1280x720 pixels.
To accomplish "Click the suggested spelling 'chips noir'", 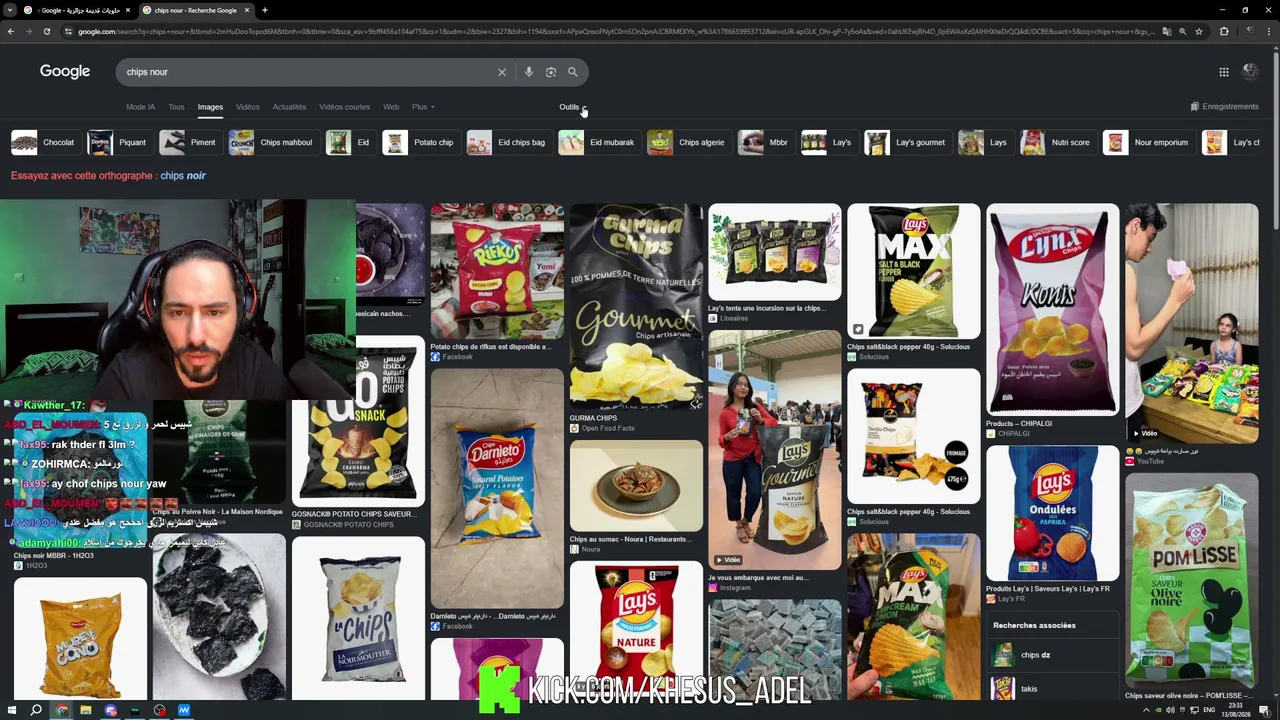I will [x=183, y=176].
